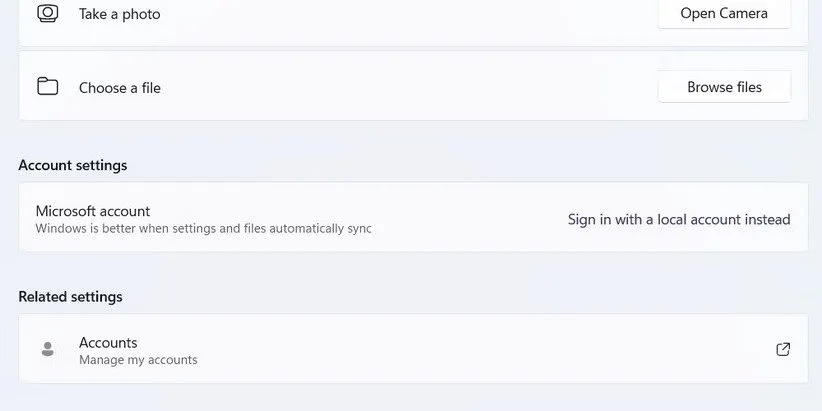Click the person icon next to Accounts

click(47, 349)
